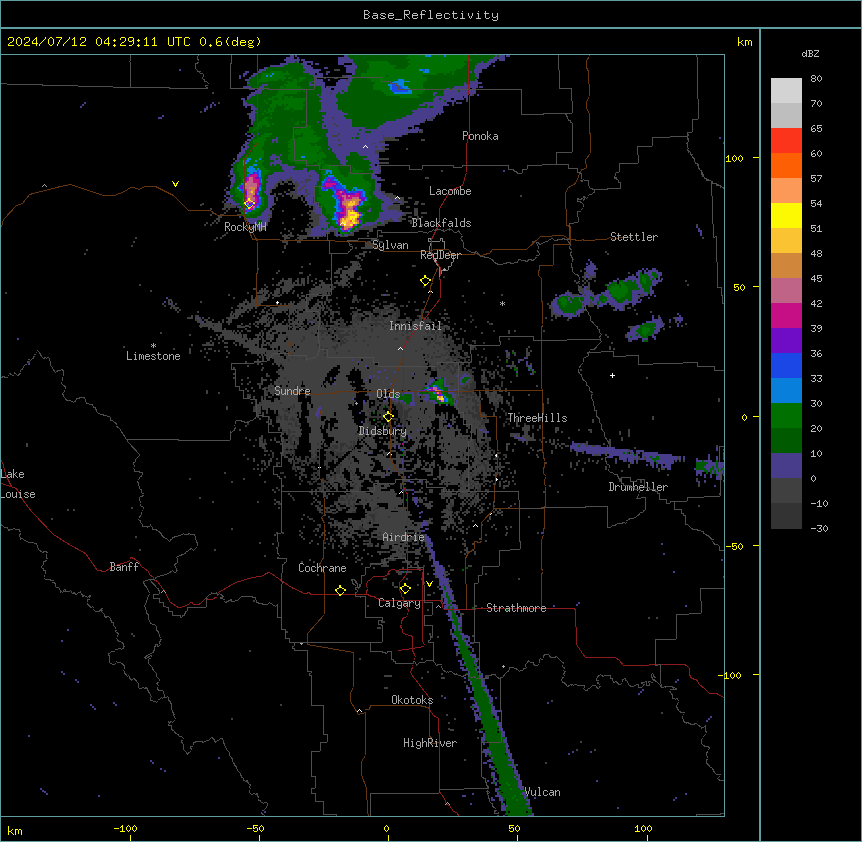Click the km unit label at bottom-left
The image size is (862, 842).
pos(15,830)
